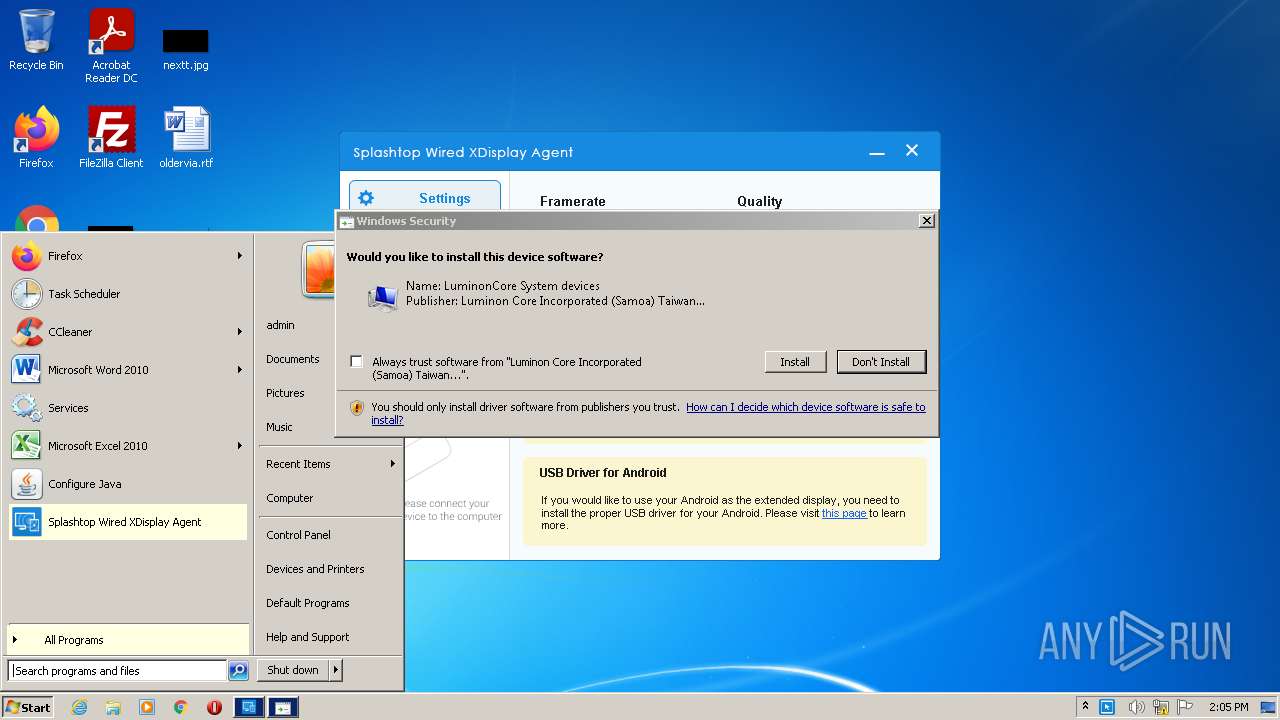
Task: Click the Settings gear icon in Splashtop
Action: click(366, 198)
